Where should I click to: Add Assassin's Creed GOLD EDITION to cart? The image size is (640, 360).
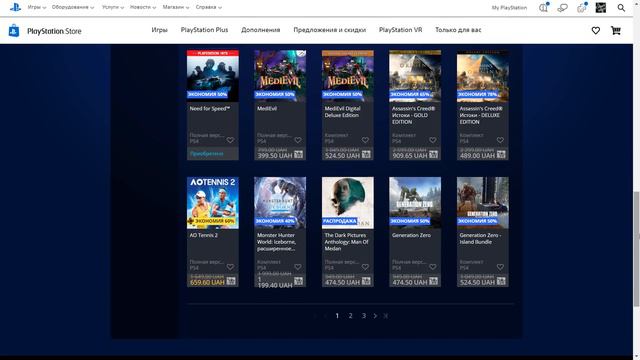[433, 155]
